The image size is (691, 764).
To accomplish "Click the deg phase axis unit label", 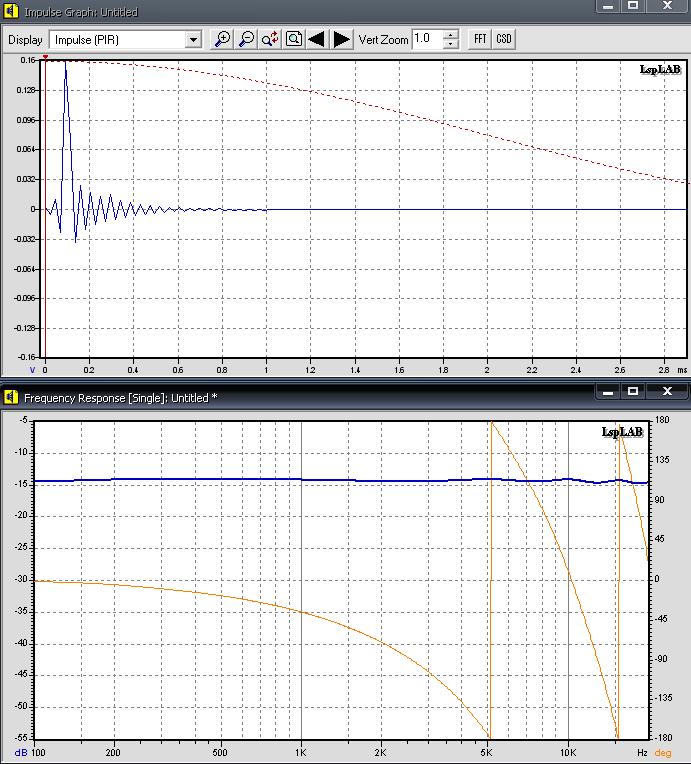I will [663, 753].
